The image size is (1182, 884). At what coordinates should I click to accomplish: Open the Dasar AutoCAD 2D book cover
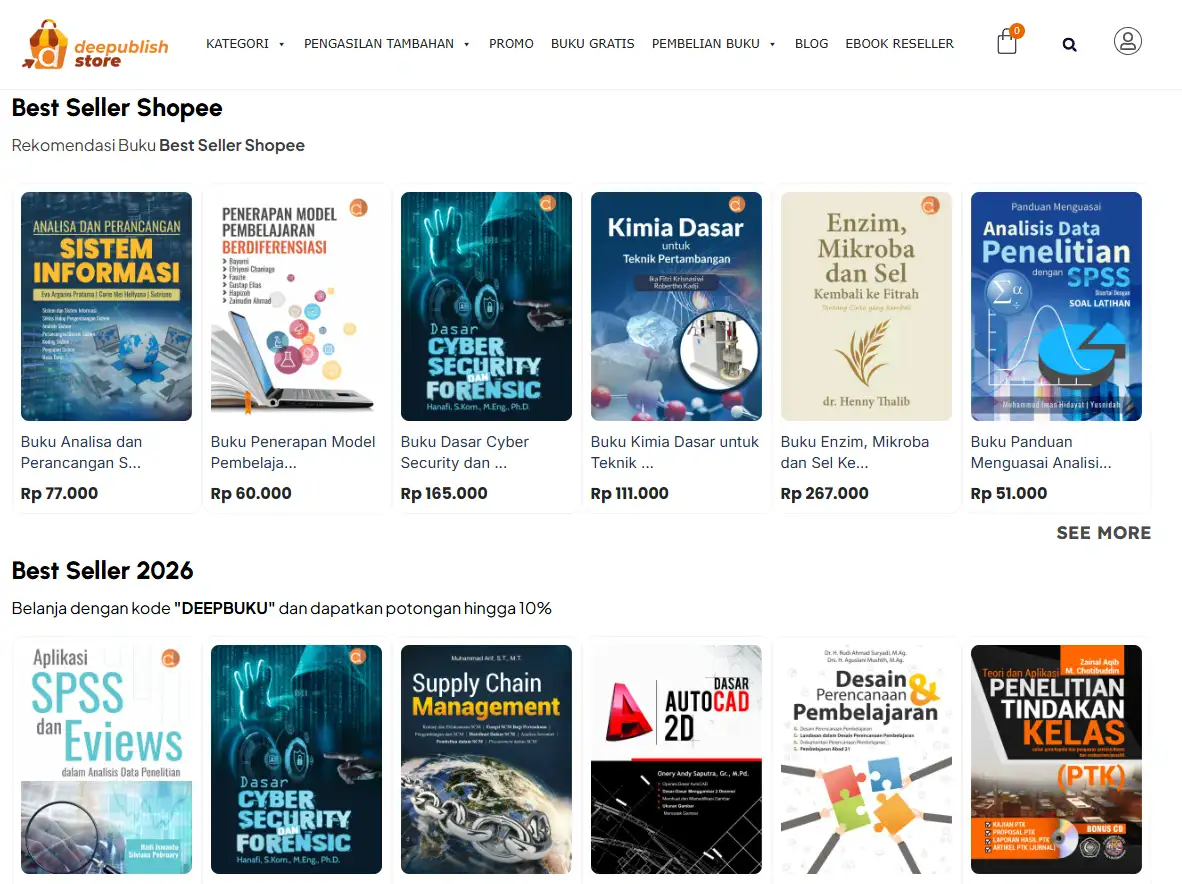click(x=676, y=759)
